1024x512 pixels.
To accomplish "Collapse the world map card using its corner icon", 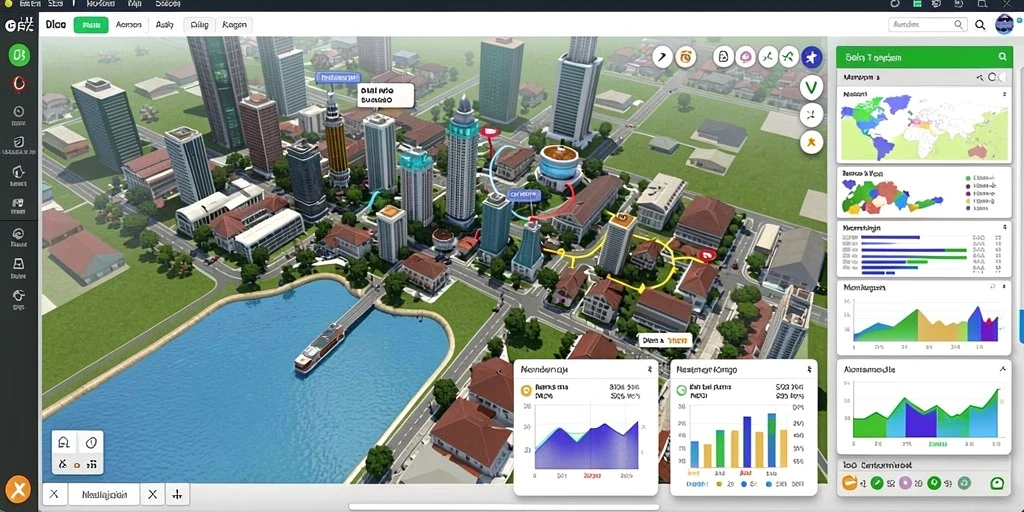I will click(x=1004, y=95).
